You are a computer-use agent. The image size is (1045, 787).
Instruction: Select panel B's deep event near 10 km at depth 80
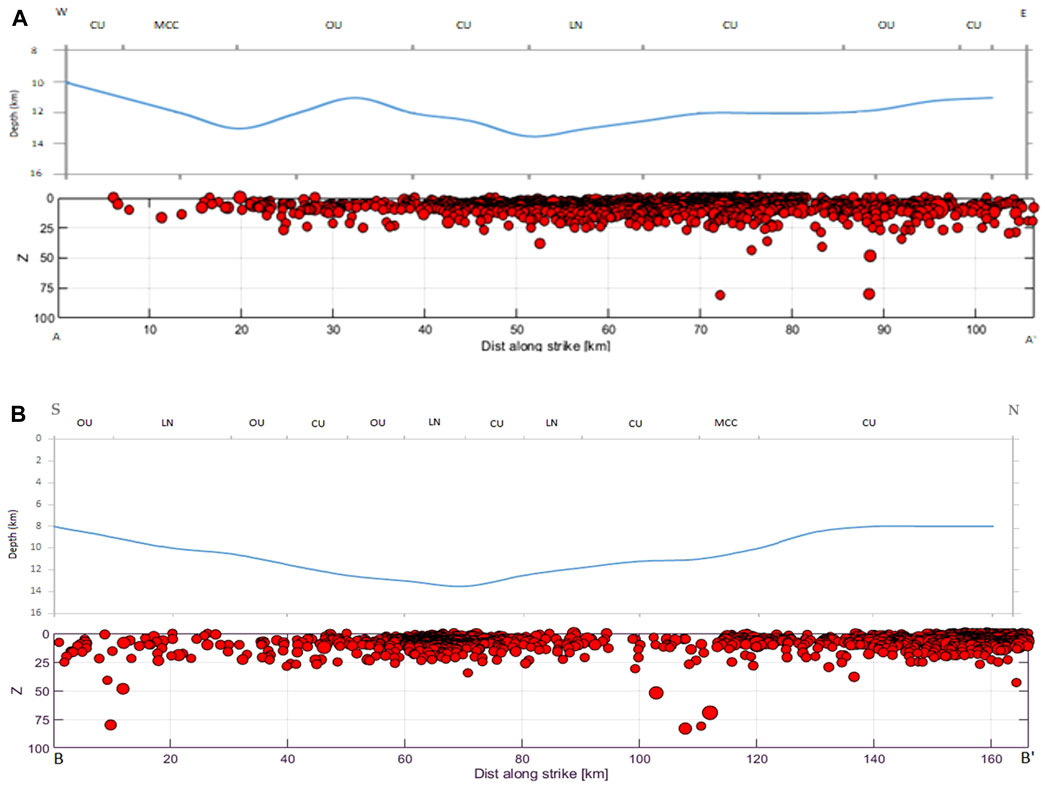(111, 724)
